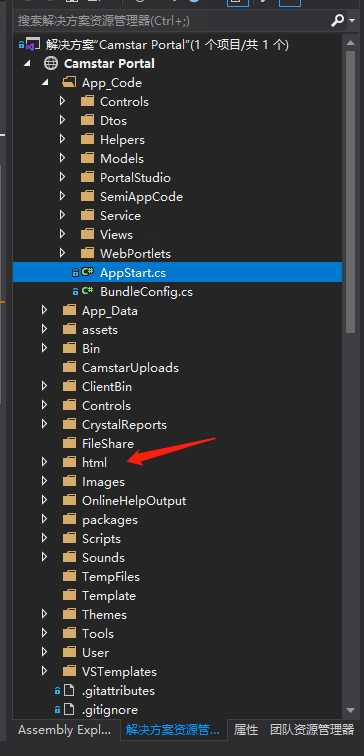Click the Solution Explorer search input field
Screen dimensions: 364x756
pos(171,21)
